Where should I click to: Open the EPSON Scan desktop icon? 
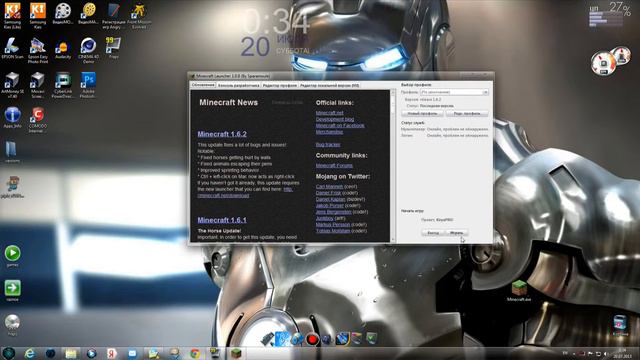tap(12, 49)
